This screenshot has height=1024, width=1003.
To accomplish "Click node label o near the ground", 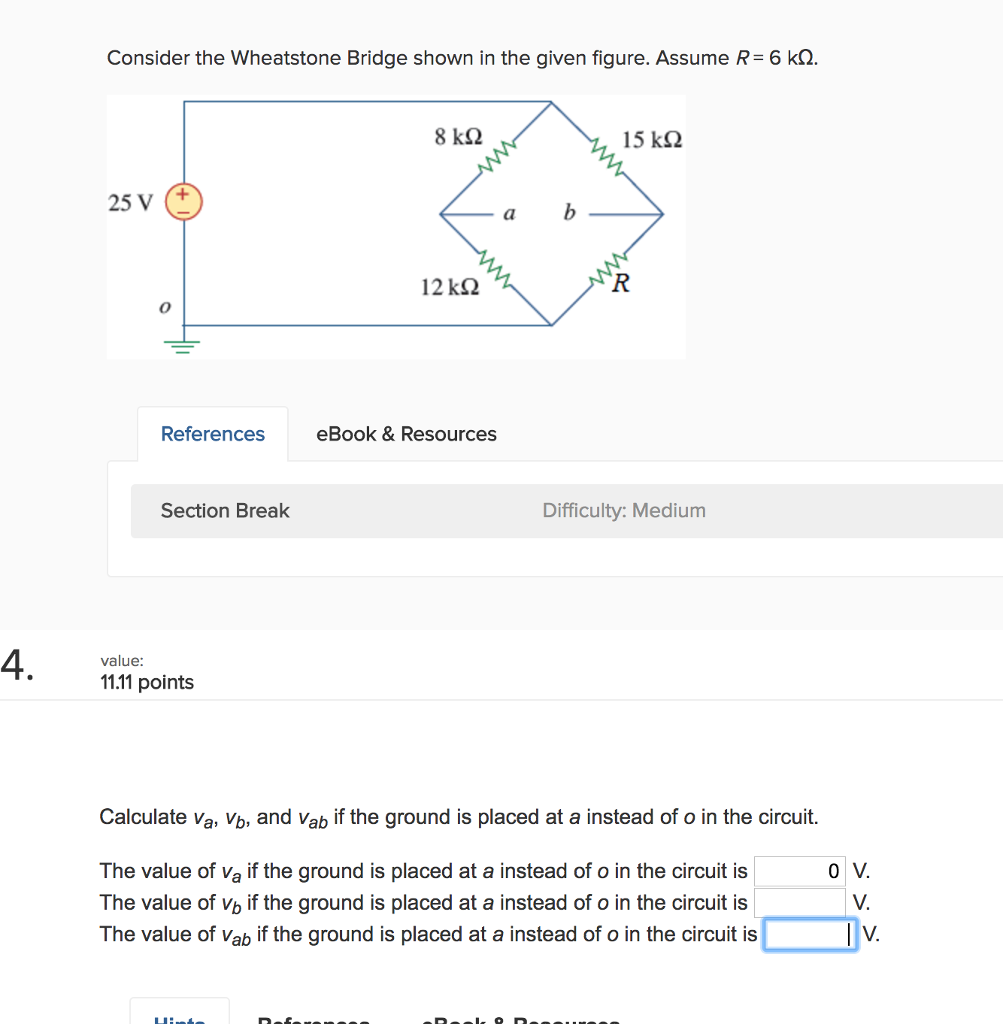I will (x=164, y=308).
